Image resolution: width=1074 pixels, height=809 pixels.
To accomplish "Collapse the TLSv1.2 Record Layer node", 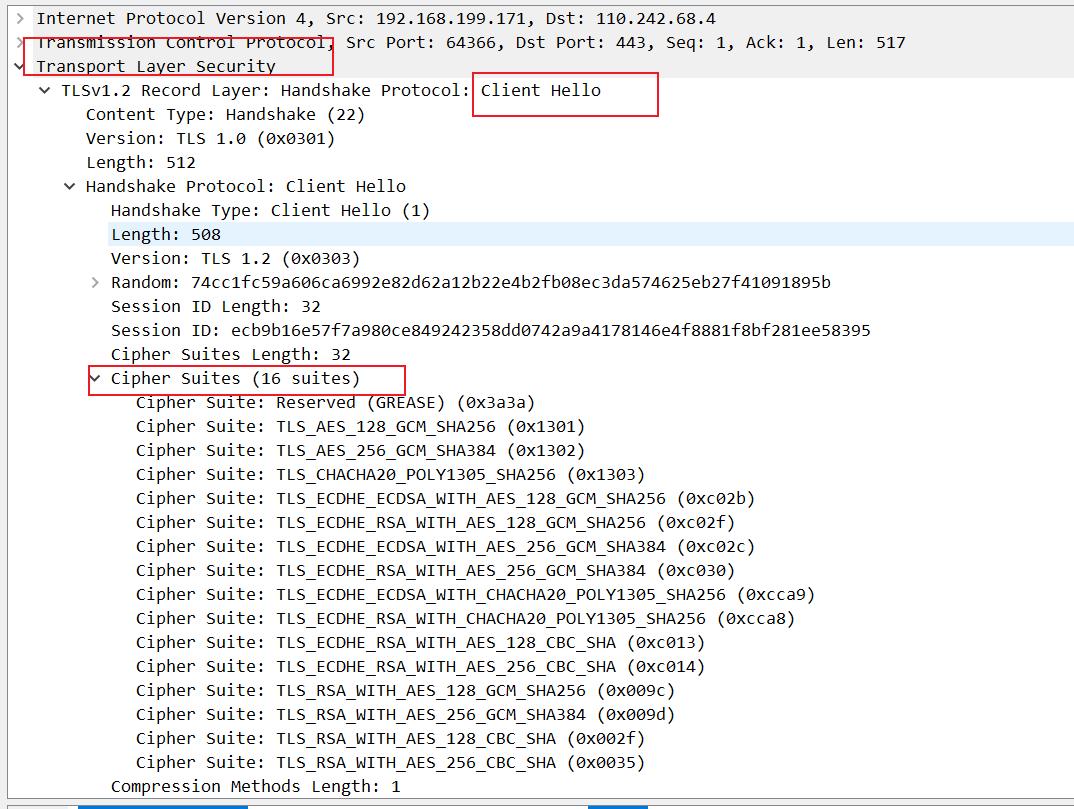I will tap(45, 90).
